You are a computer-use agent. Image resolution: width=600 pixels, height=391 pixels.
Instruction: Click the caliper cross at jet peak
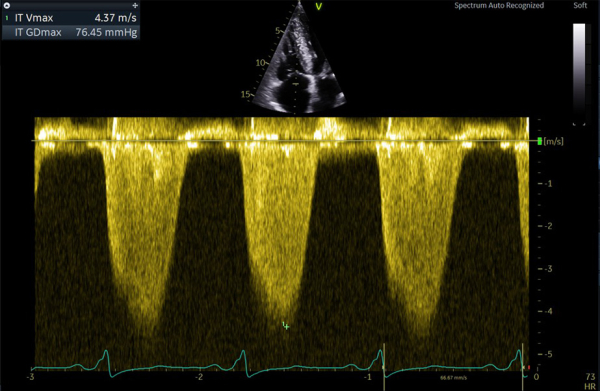(287, 327)
